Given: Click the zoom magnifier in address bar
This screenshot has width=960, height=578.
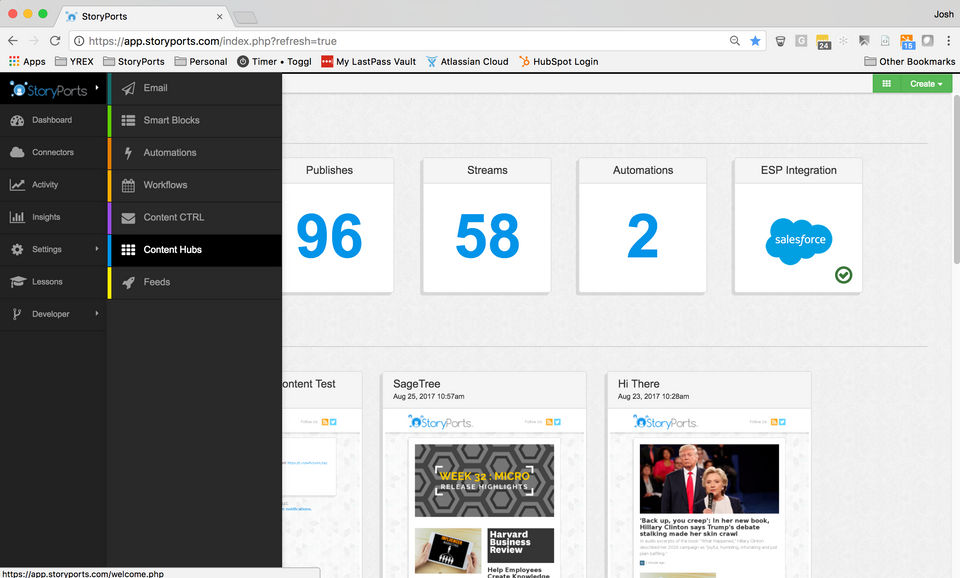Looking at the screenshot, I should (x=735, y=41).
